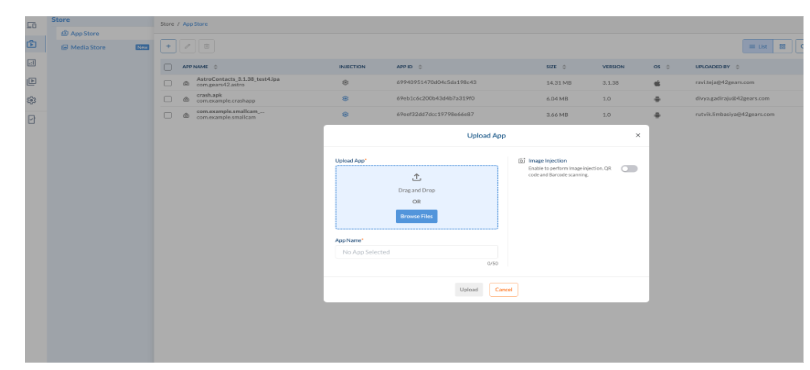Click the pencil edit app button

tap(187, 46)
